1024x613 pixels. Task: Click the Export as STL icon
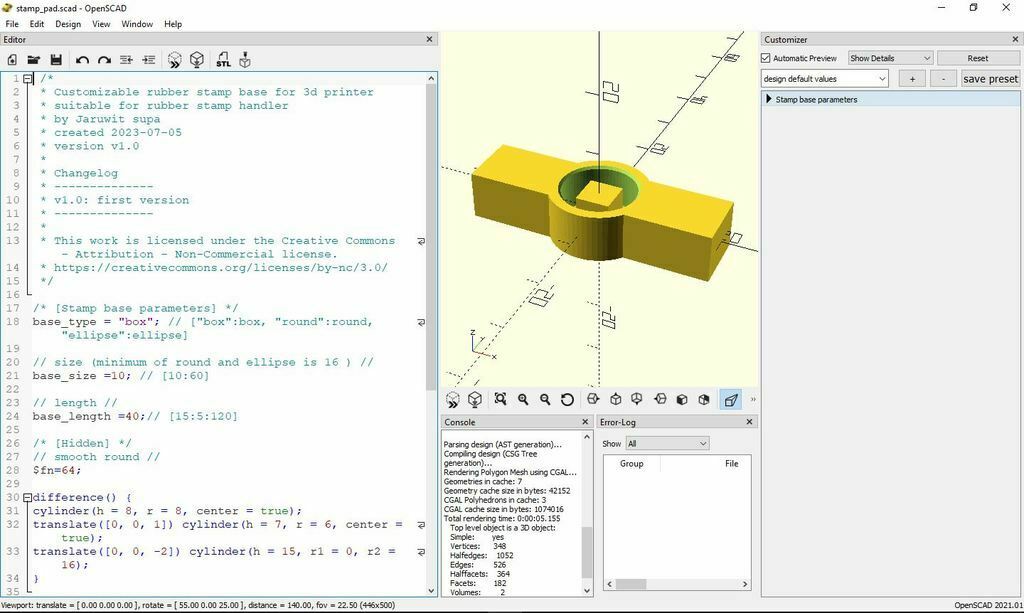point(223,60)
